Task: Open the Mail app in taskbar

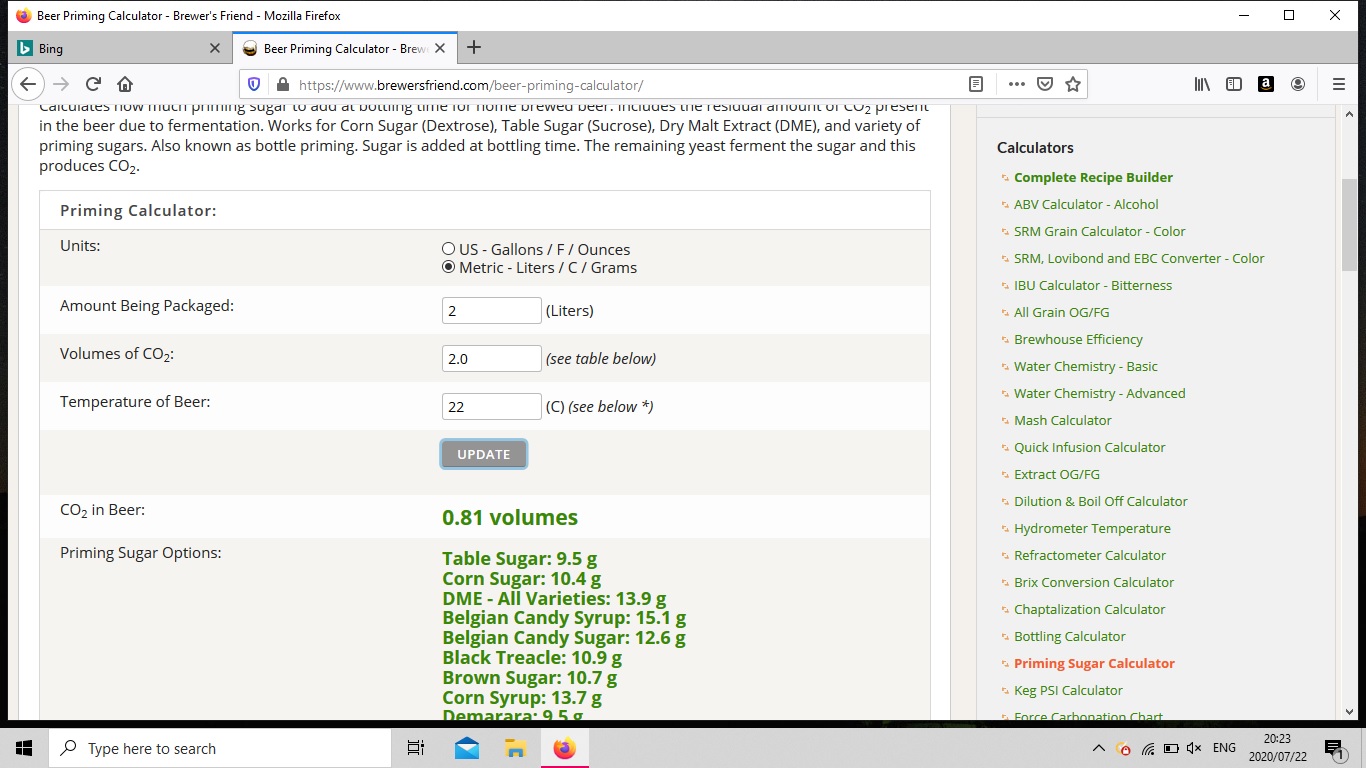Action: pos(466,748)
